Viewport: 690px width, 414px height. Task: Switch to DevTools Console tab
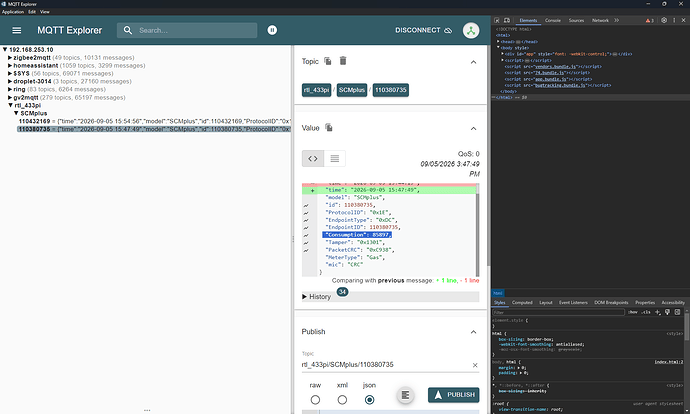pyautogui.click(x=553, y=20)
